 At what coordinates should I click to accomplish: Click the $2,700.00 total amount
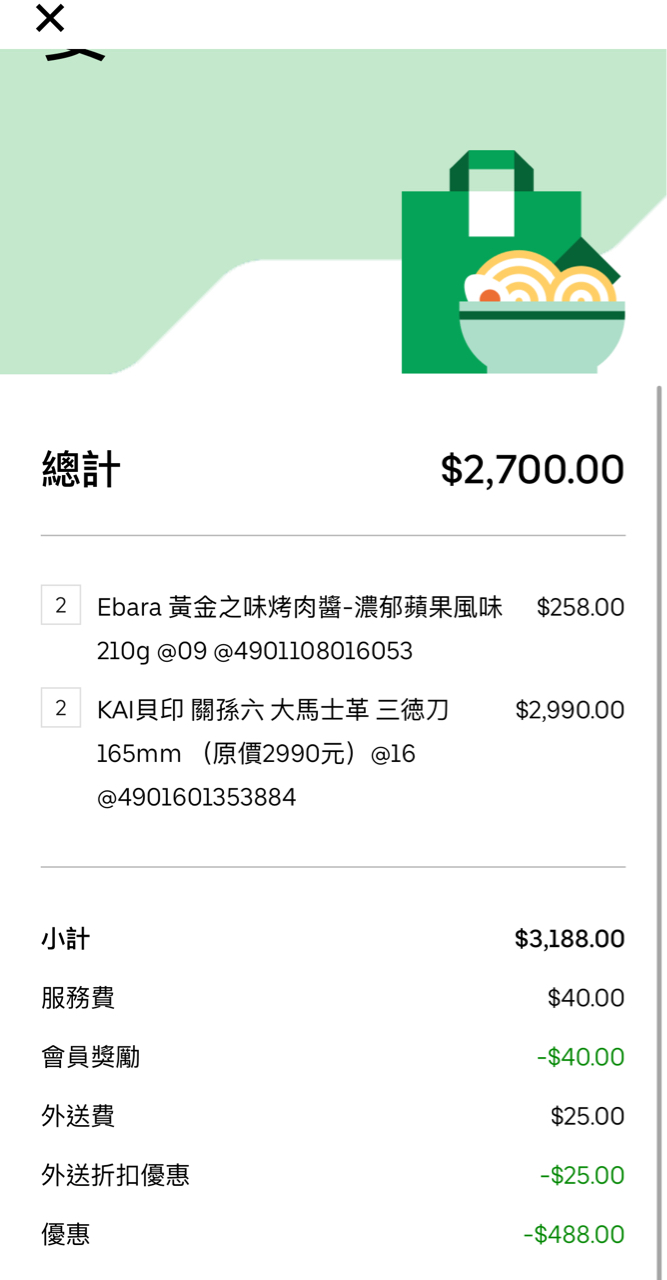point(532,469)
